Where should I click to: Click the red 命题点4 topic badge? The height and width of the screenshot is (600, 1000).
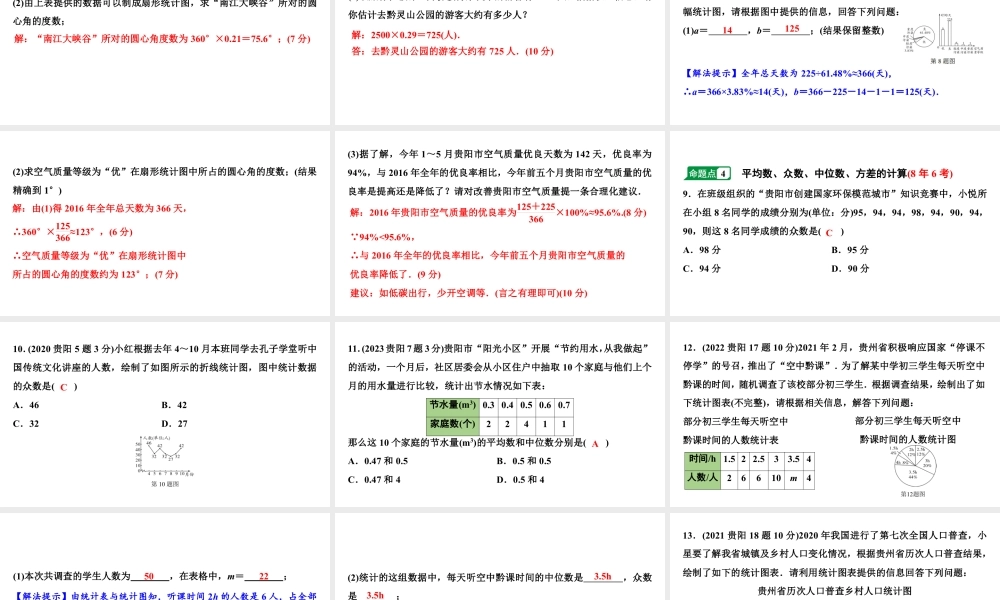710,171
